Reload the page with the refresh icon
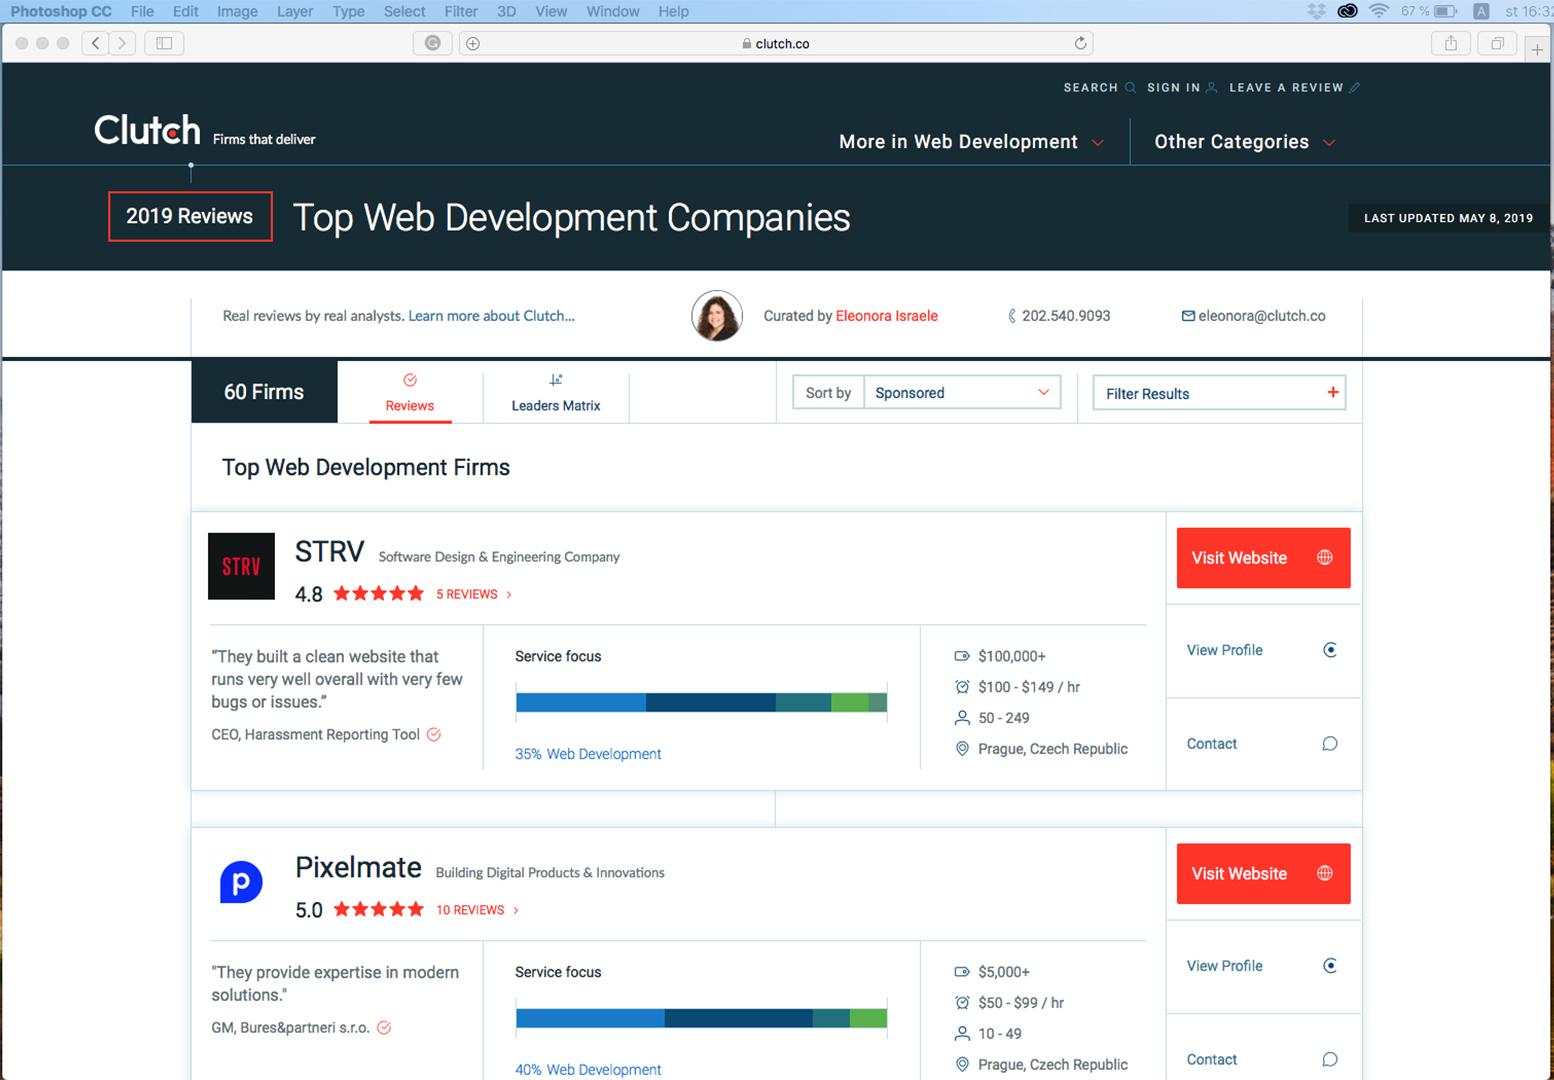The width and height of the screenshot is (1554, 1080). click(1080, 43)
